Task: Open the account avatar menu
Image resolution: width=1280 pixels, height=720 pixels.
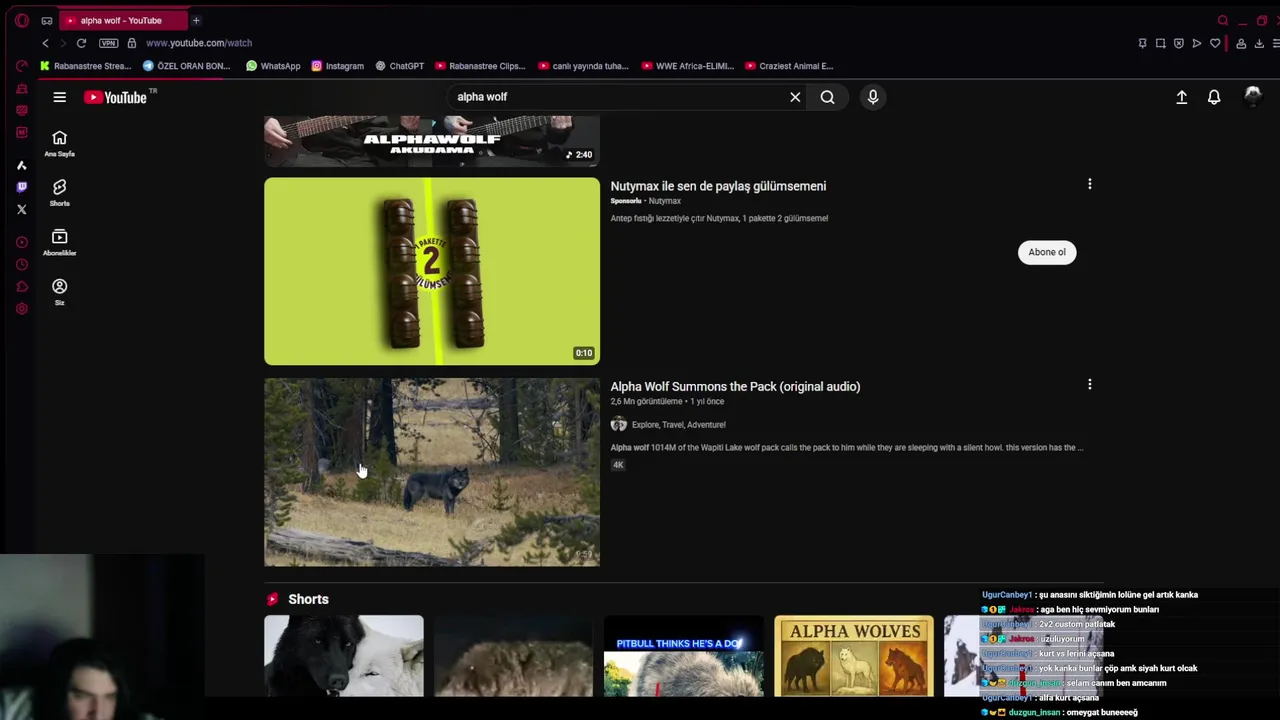Action: (1252, 96)
